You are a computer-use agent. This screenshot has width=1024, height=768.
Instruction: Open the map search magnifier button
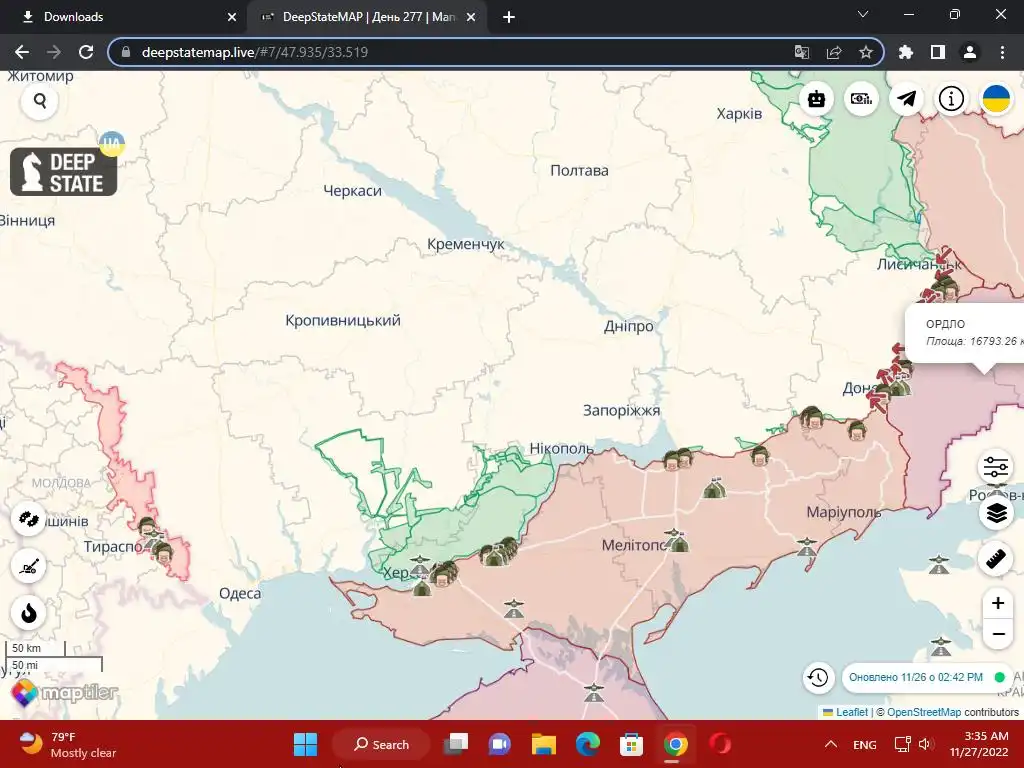click(x=40, y=102)
